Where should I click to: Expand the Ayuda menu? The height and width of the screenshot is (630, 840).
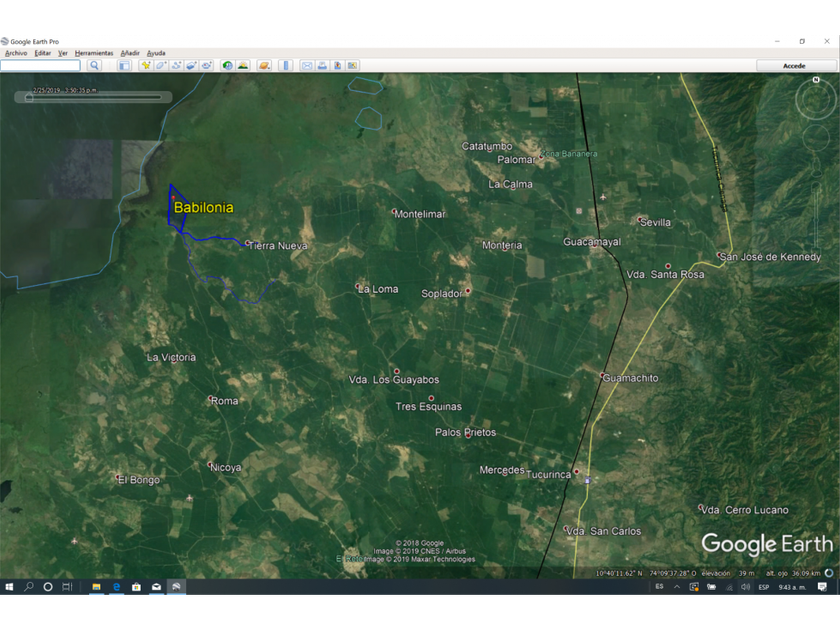coord(156,53)
